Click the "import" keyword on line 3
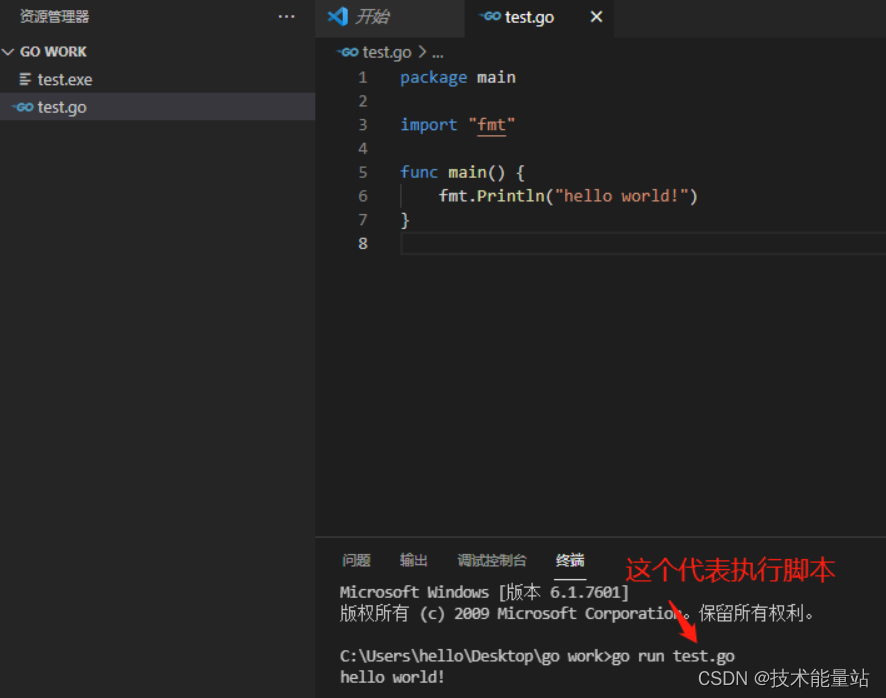This screenshot has height=698, width=886. pos(428,125)
